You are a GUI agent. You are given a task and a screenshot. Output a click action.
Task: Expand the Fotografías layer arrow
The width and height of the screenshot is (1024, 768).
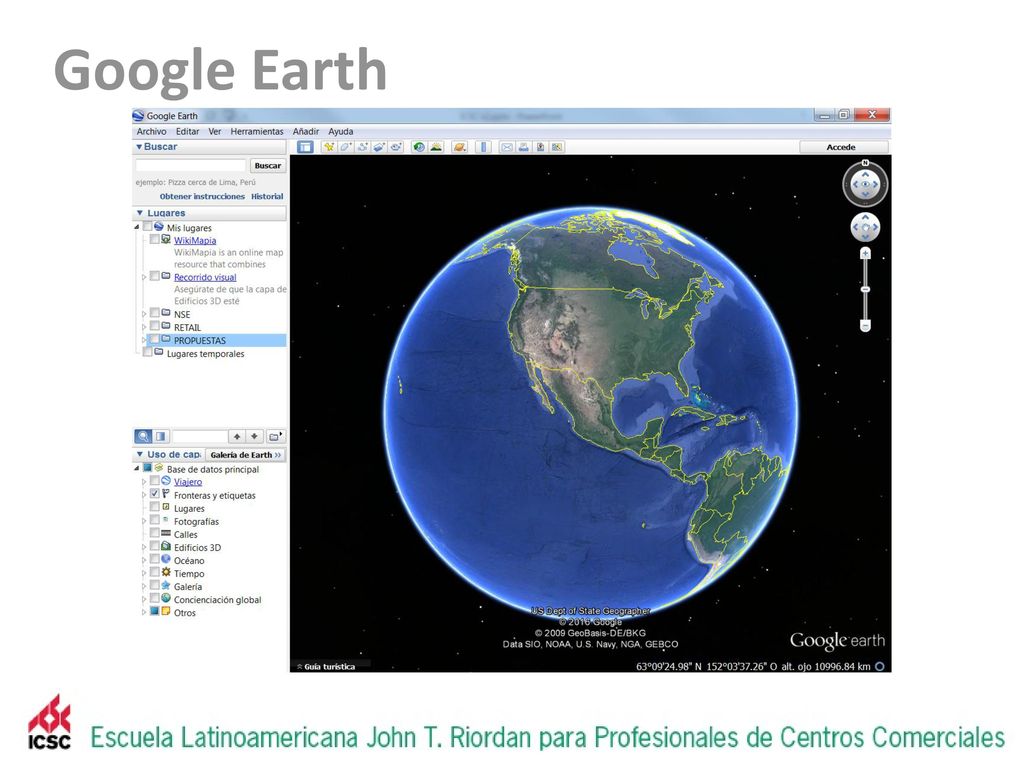144,521
